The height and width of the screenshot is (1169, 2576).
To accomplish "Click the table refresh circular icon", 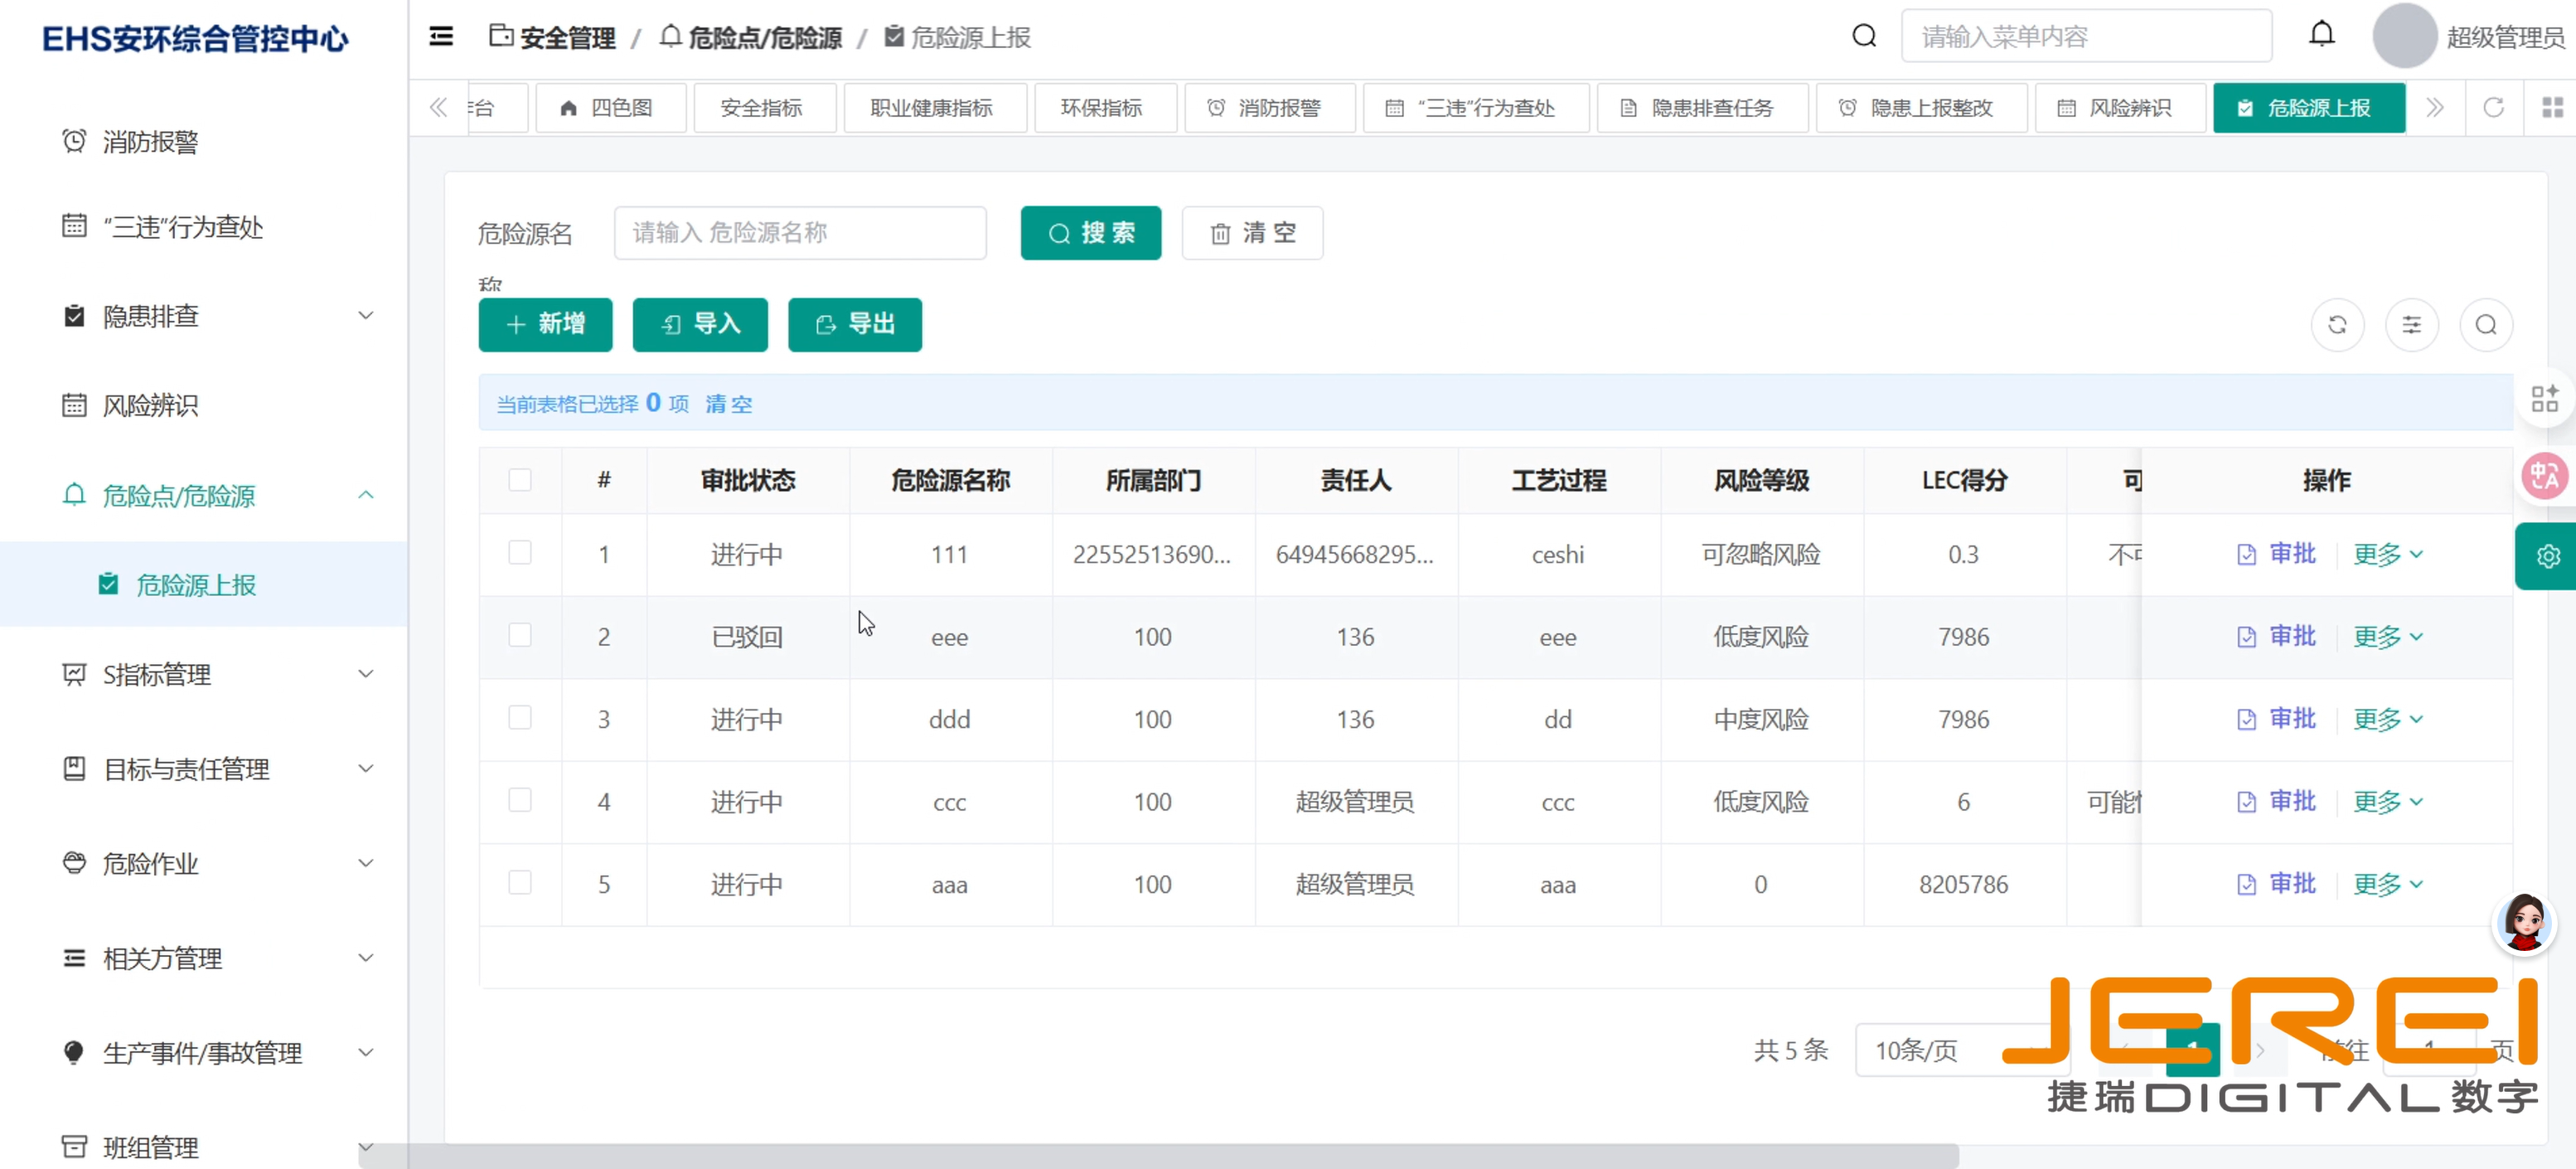I will pyautogui.click(x=2337, y=325).
